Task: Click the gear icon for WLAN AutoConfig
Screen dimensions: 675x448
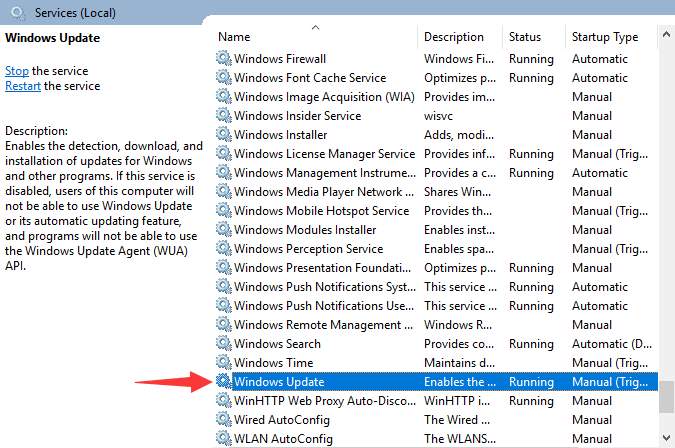Action: click(223, 438)
